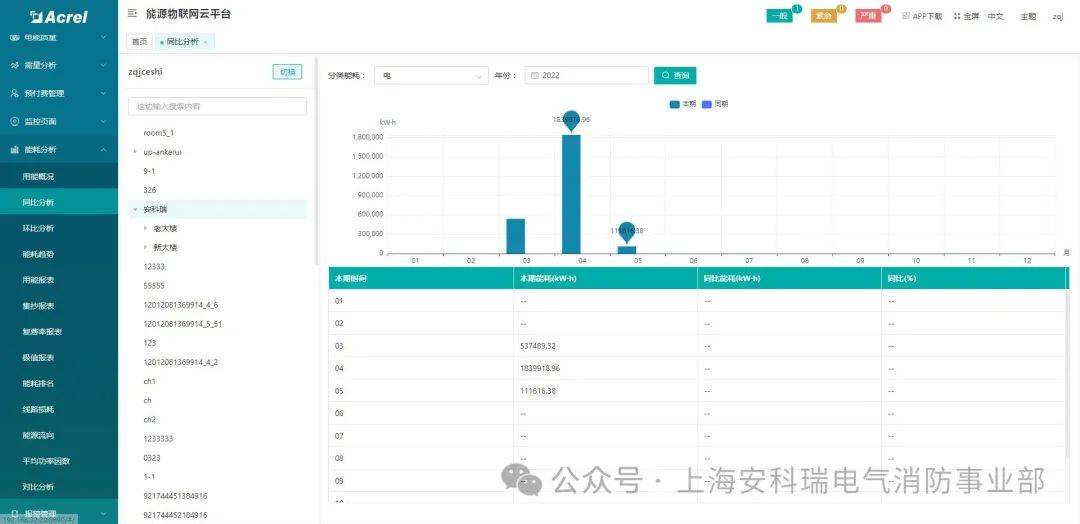Click the 紧急 alarm badge button
Image resolution: width=1080 pixels, height=524 pixels.
824,17
